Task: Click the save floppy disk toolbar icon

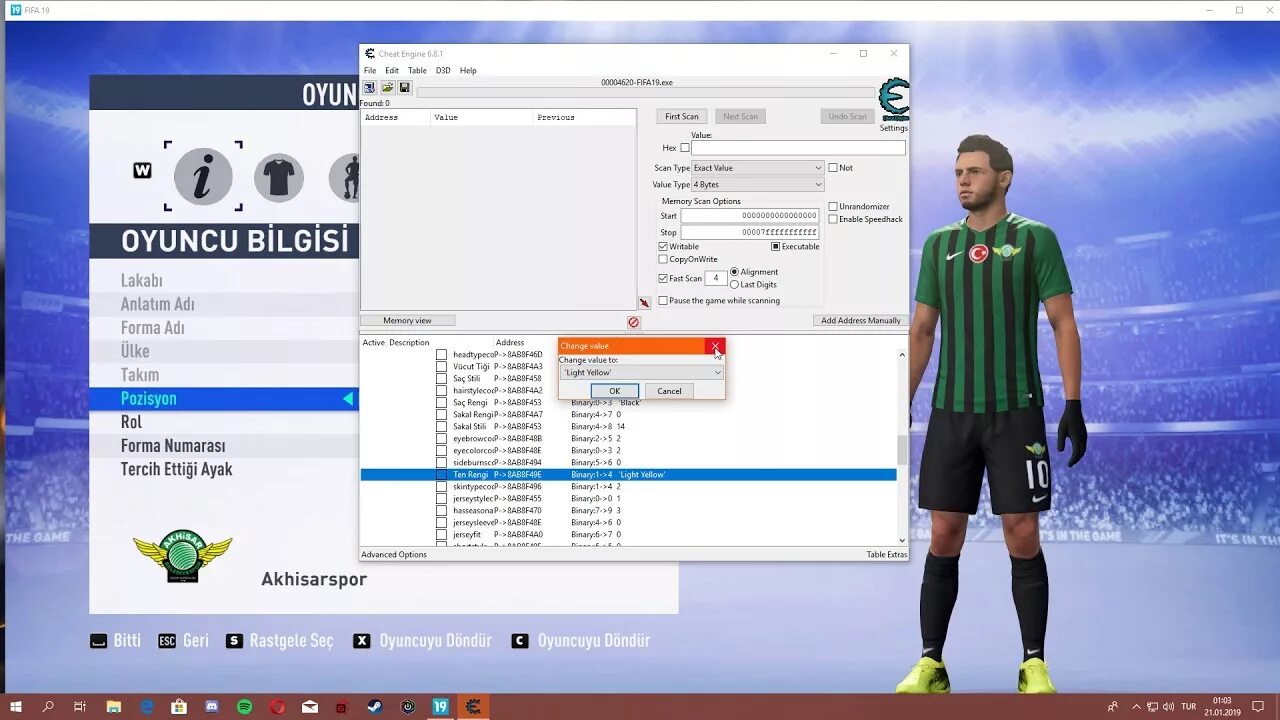Action: point(404,88)
